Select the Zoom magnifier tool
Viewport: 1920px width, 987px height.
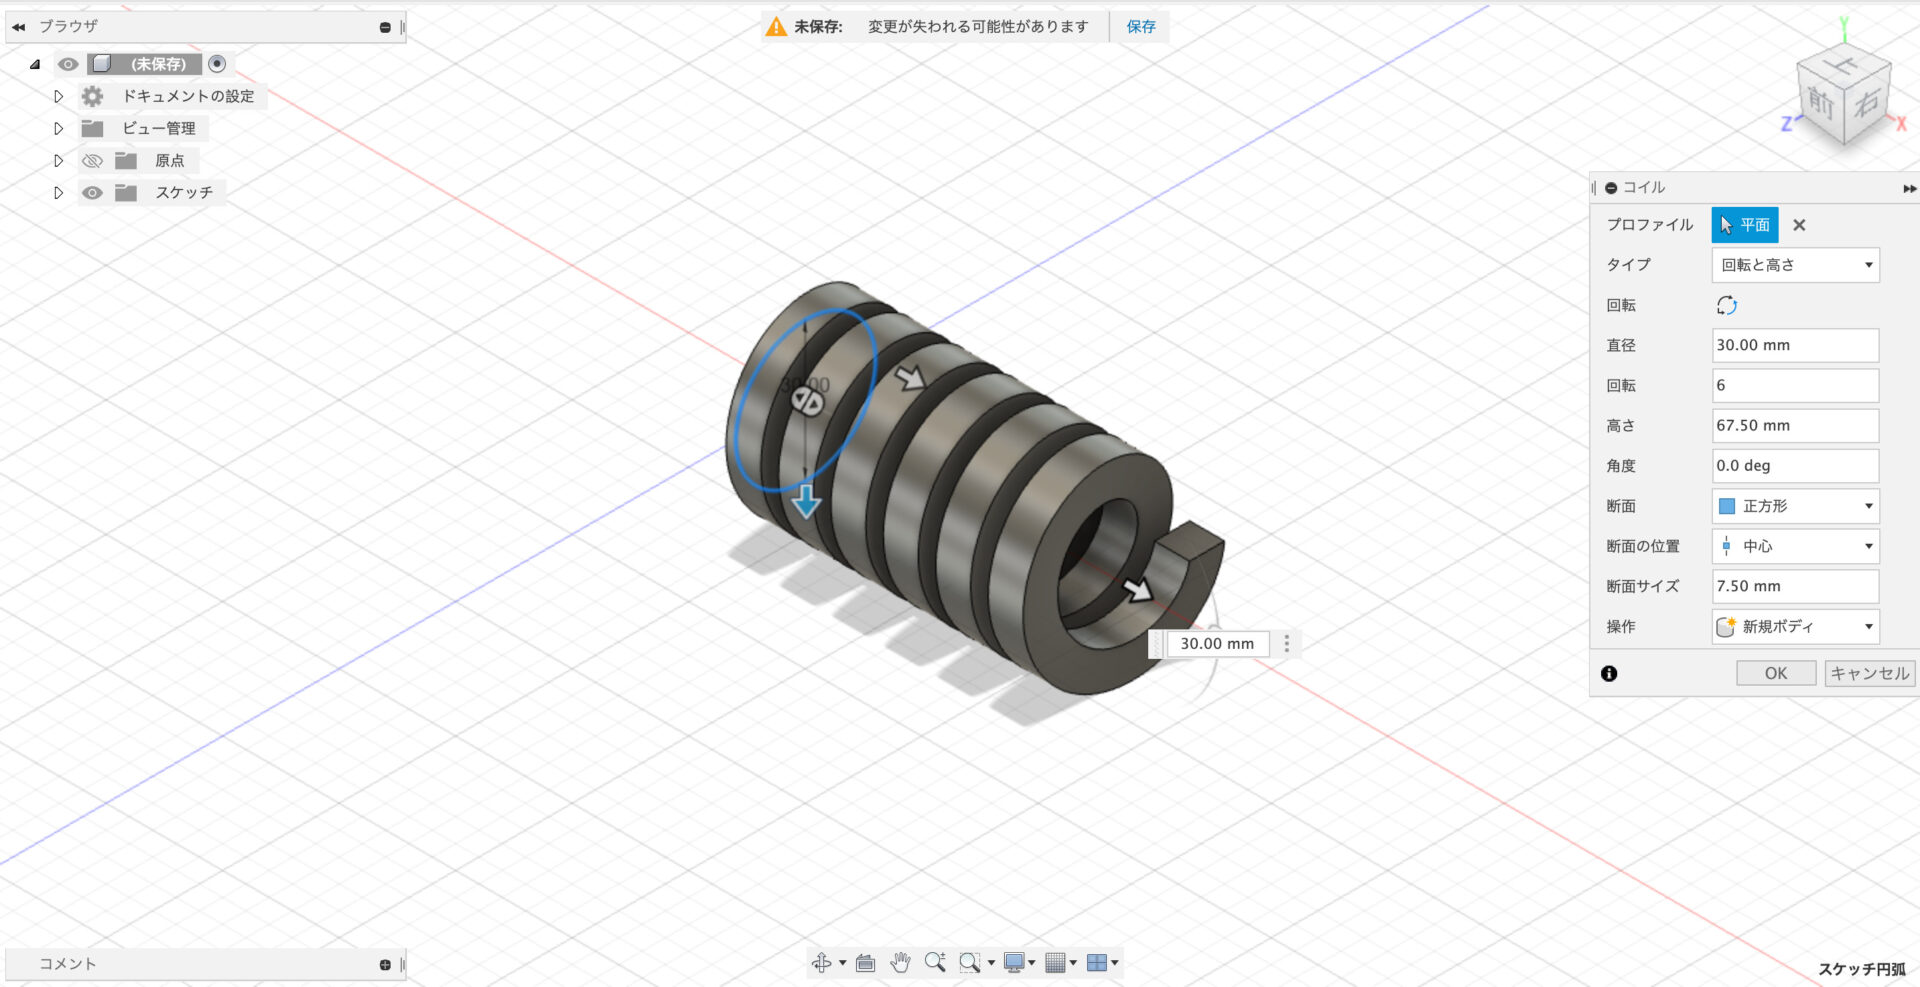pyautogui.click(x=935, y=962)
